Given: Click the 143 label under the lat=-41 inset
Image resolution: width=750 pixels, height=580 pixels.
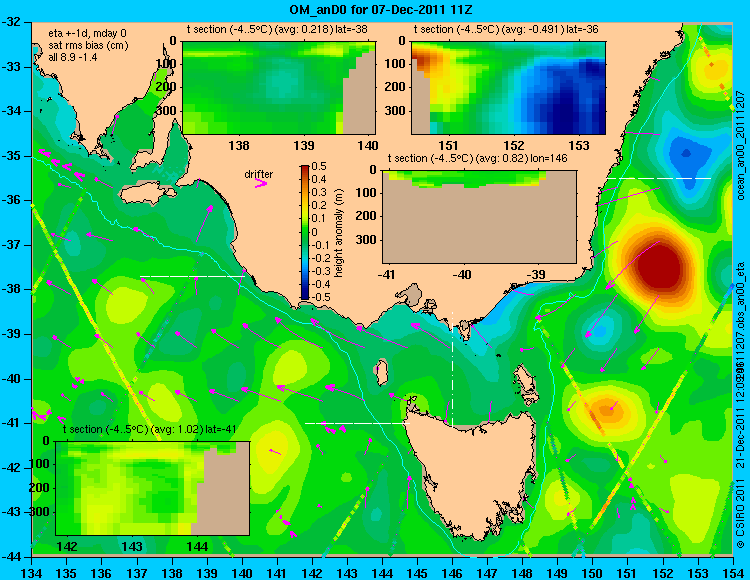Looking at the screenshot, I should click(132, 547).
